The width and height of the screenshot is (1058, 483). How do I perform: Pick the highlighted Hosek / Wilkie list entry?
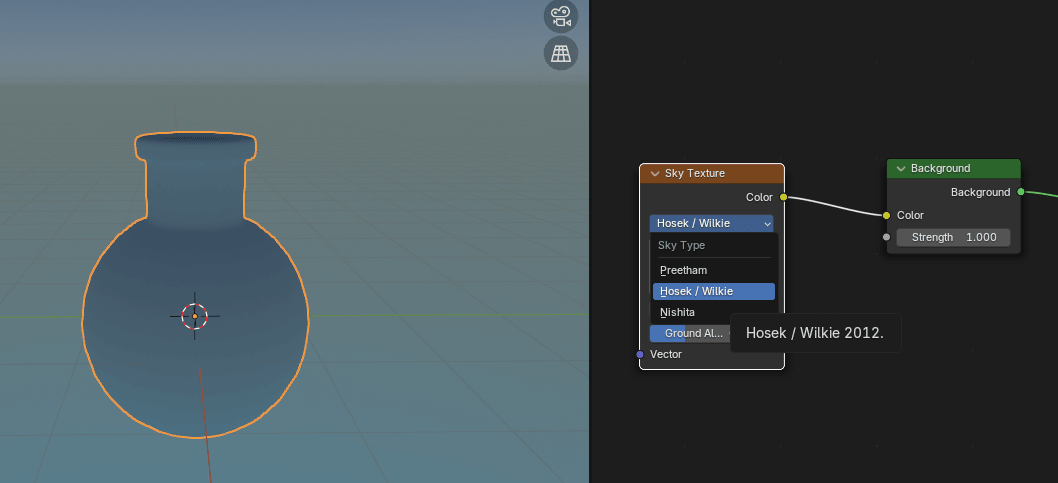tap(713, 291)
